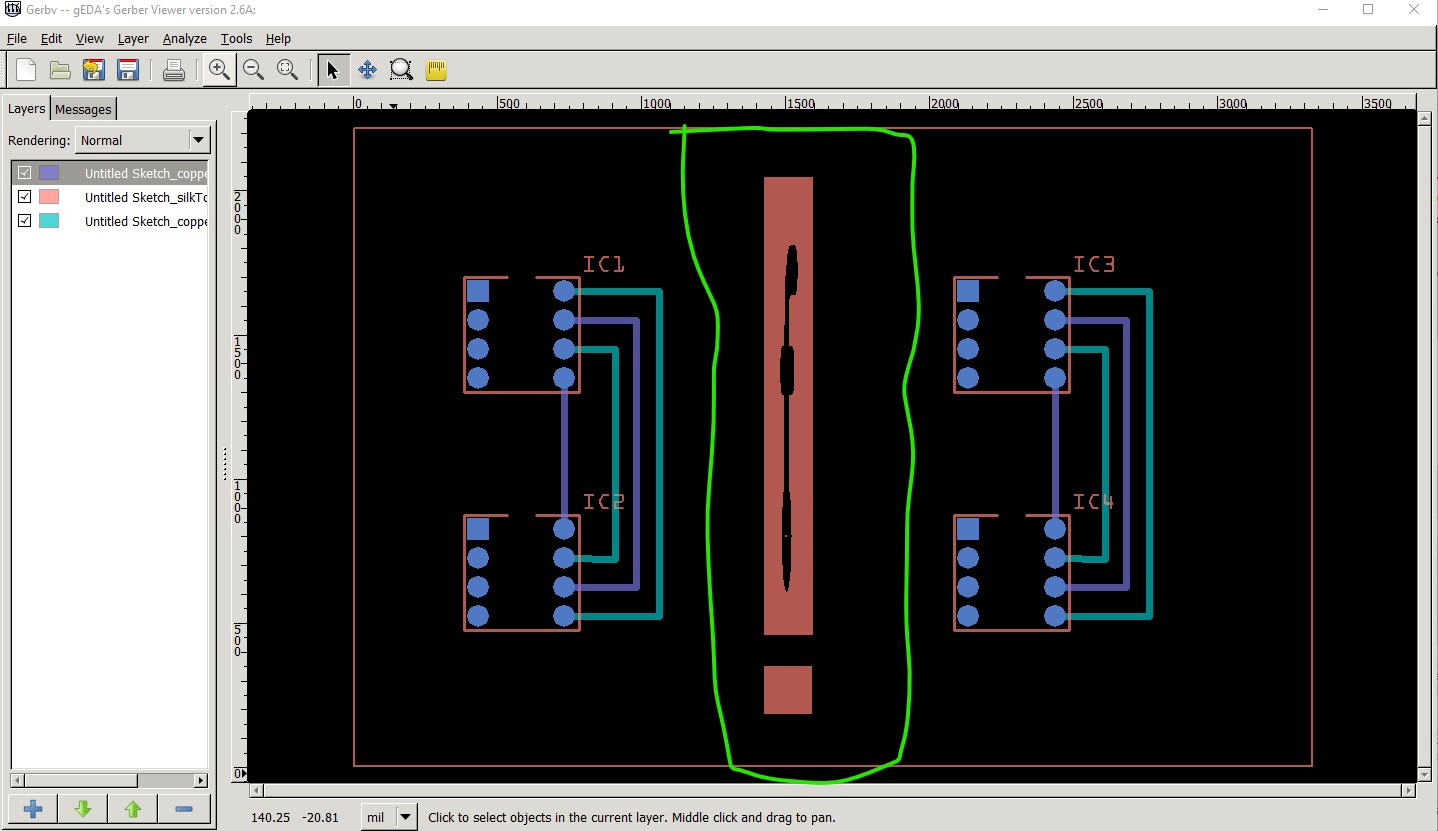Select the bottom Untitled Sketch_copper layer row
The height and width of the screenshot is (831, 1438).
[110, 221]
